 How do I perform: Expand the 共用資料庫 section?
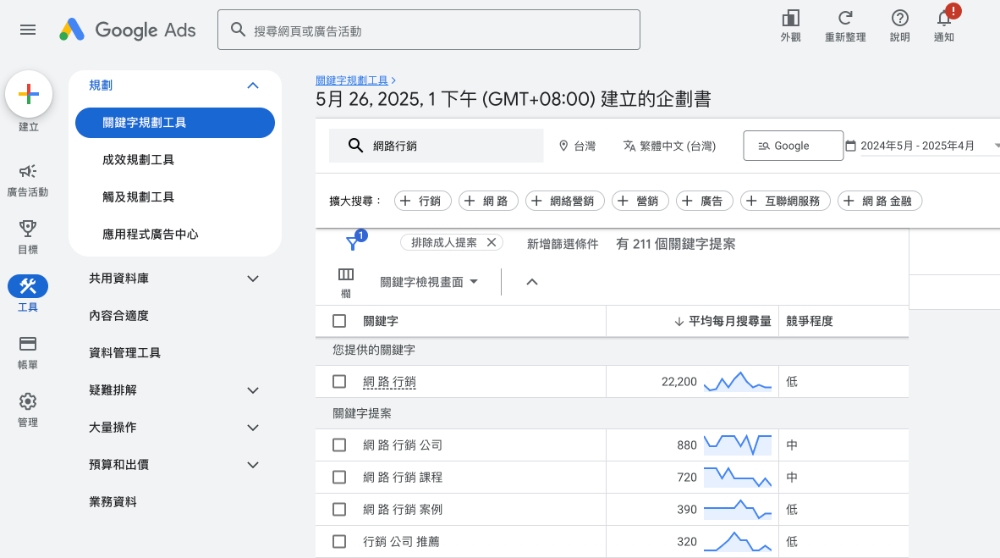[253, 279]
